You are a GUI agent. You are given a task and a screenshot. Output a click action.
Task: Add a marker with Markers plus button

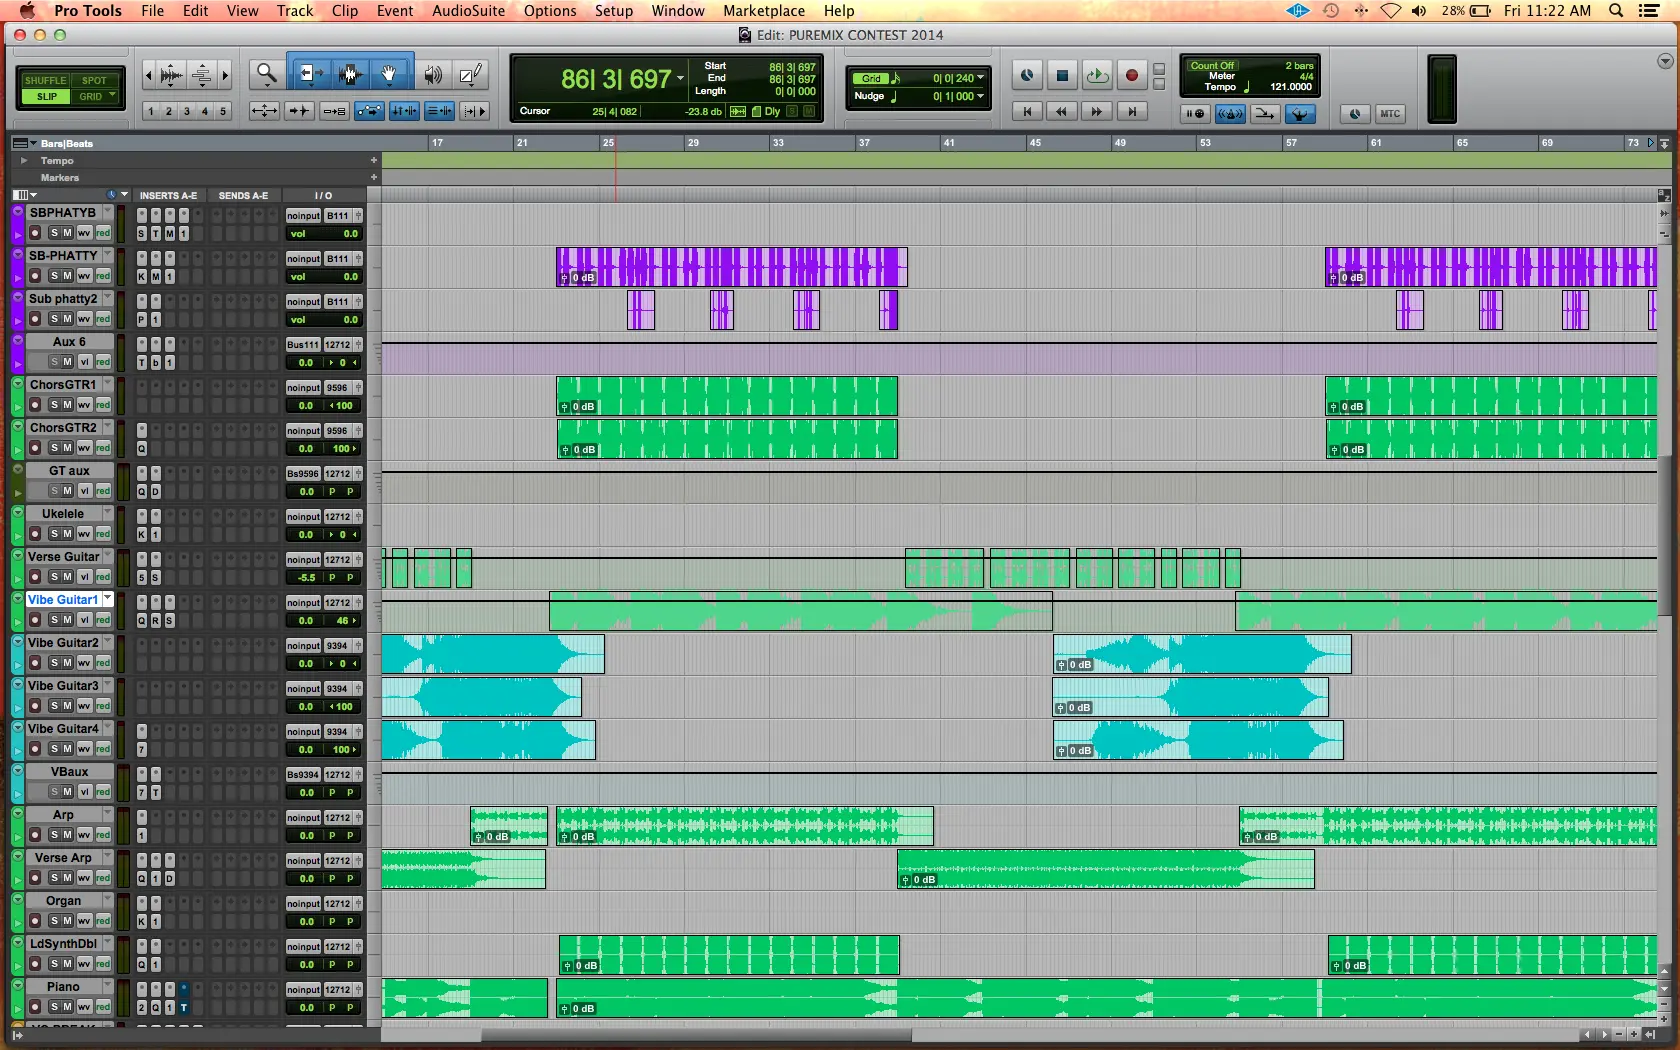[x=374, y=177]
